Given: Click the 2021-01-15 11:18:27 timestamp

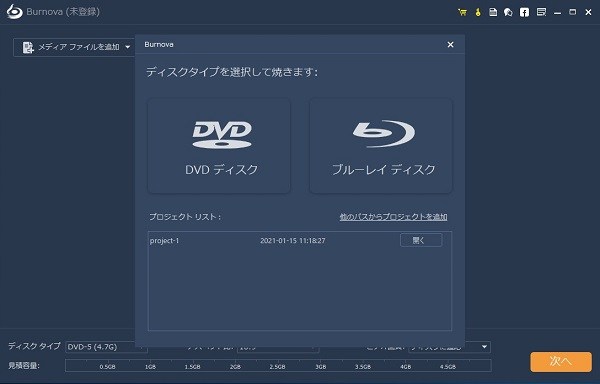Looking at the screenshot, I should [x=293, y=241].
